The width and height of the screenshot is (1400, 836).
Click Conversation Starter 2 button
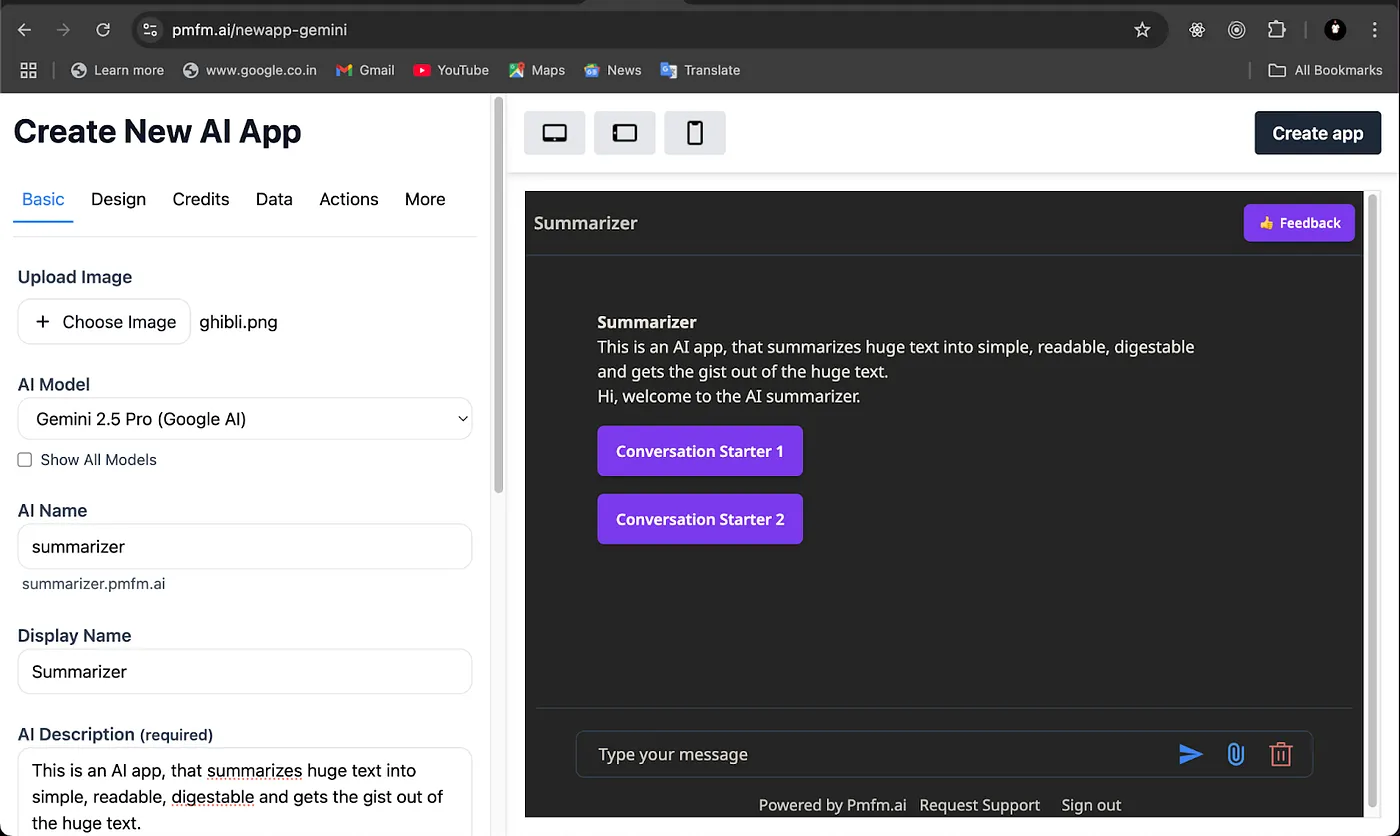pos(700,519)
